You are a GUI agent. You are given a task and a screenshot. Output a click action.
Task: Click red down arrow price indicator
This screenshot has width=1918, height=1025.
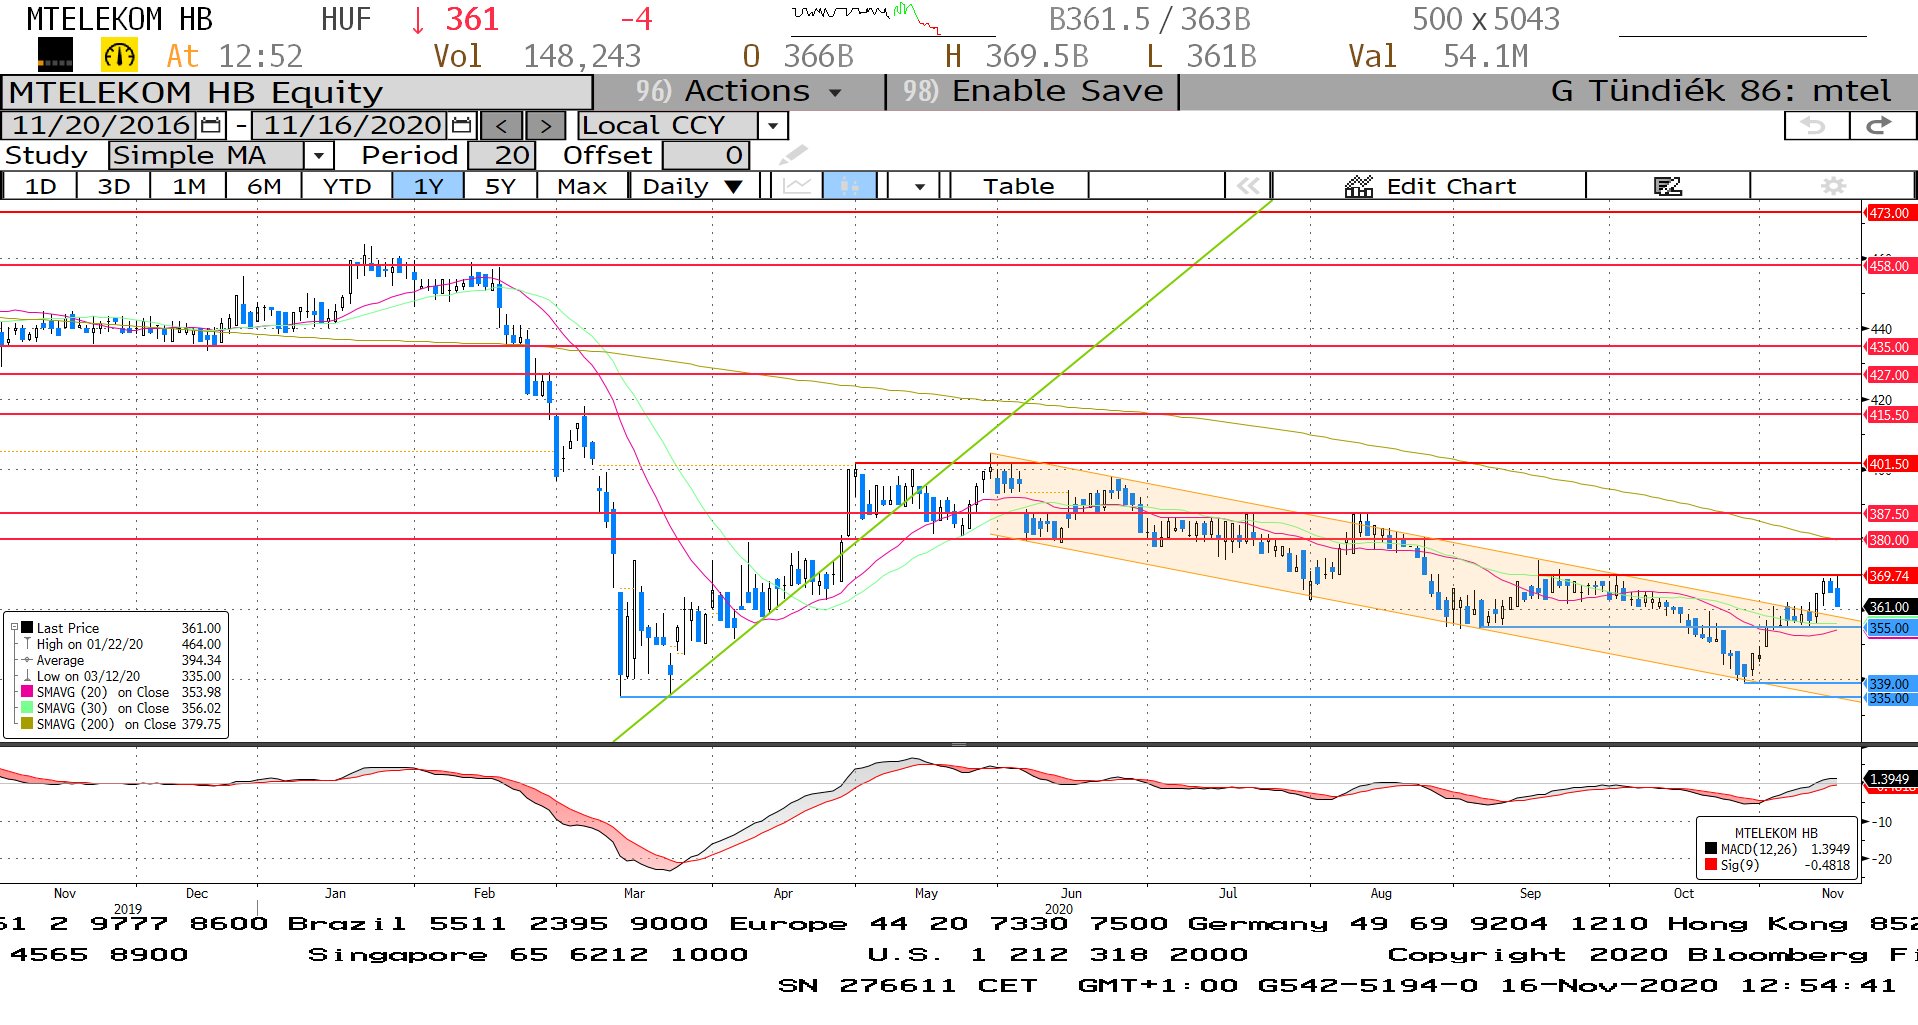tap(418, 19)
